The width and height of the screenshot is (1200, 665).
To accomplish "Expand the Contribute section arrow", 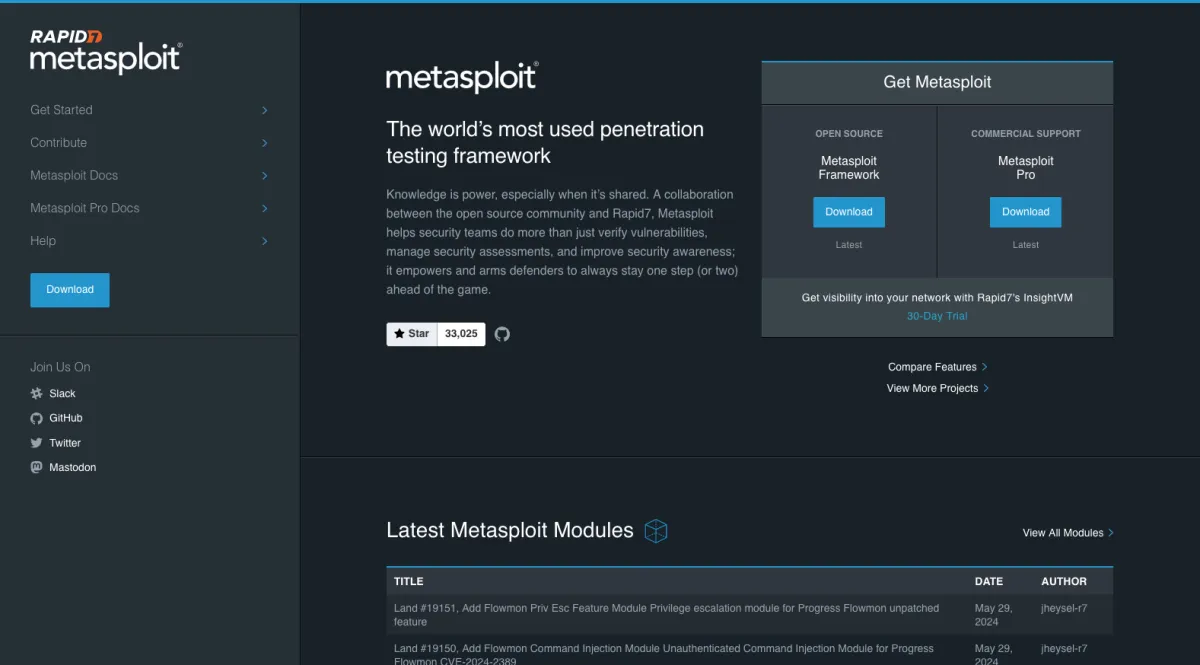I will click(x=265, y=143).
